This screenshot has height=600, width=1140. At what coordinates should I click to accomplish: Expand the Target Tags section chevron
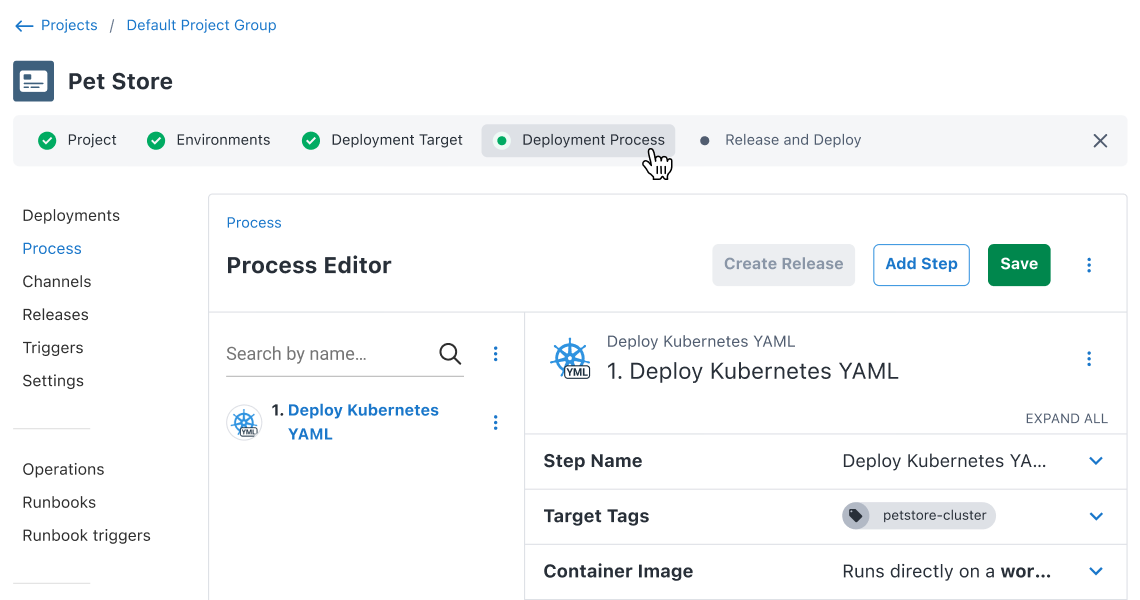(1096, 516)
